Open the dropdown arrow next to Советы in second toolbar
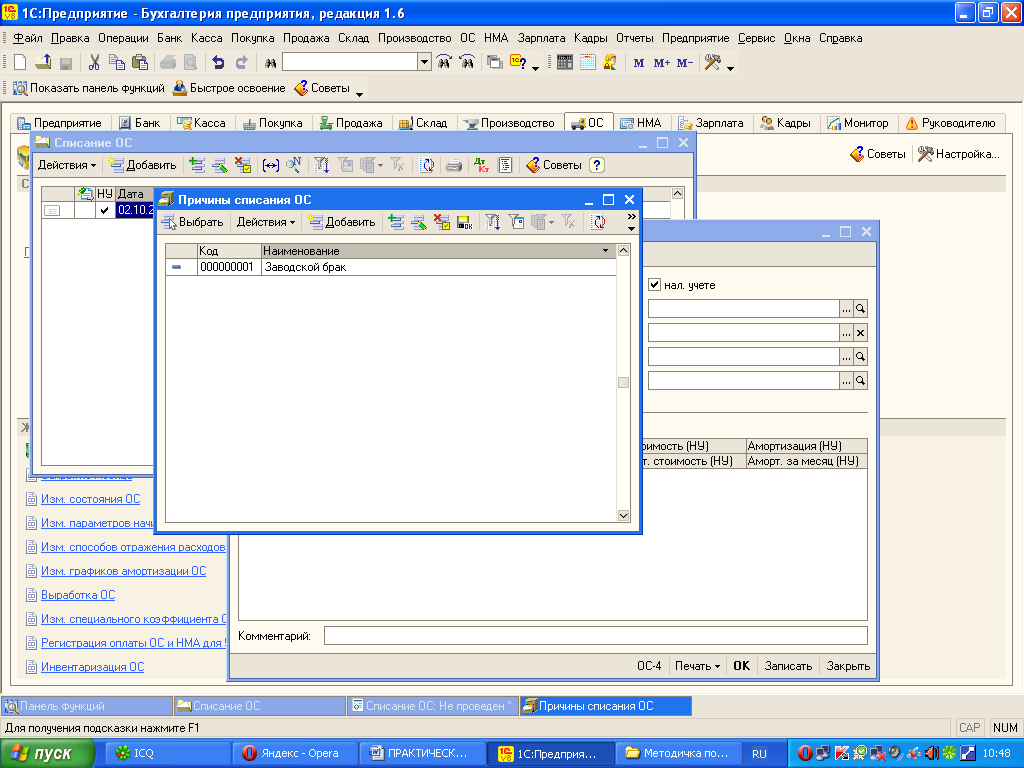The image size is (1024, 768). [x=359, y=93]
